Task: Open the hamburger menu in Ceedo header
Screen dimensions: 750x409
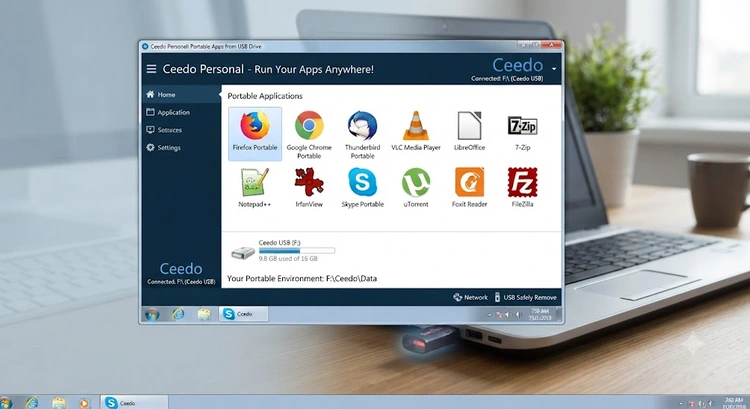Action: (151, 69)
